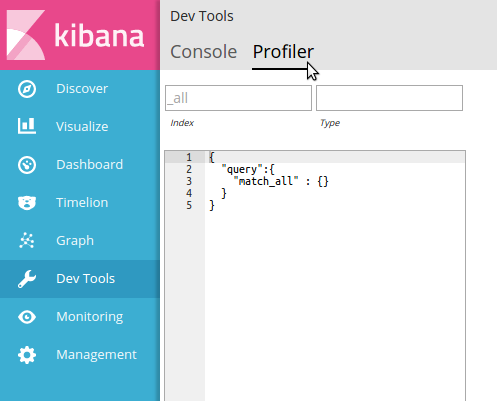This screenshot has height=401, width=497.
Task: Open the Discover section label
Action: [82, 89]
